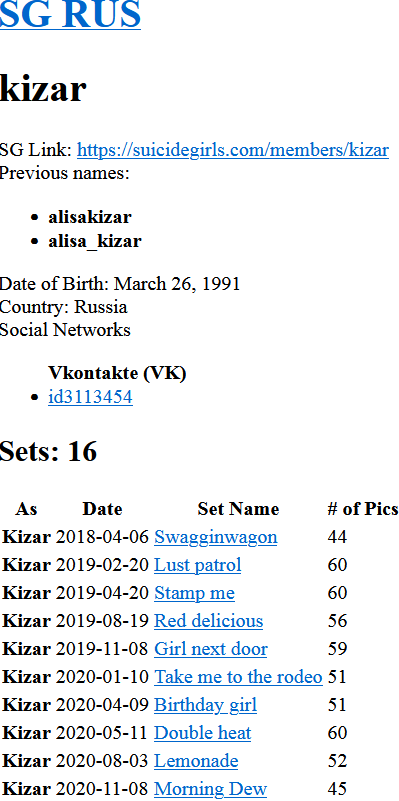Open the Red delicious set
Screen dimensions: 399x801
point(208,621)
